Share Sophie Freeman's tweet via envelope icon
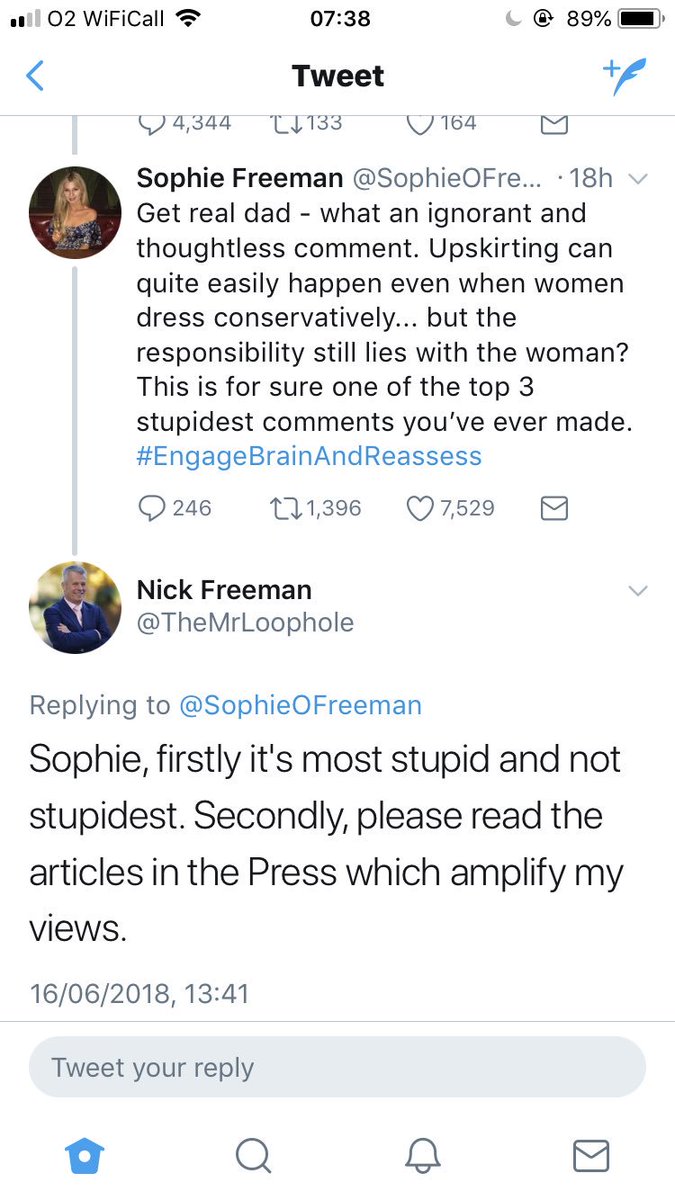 click(554, 508)
